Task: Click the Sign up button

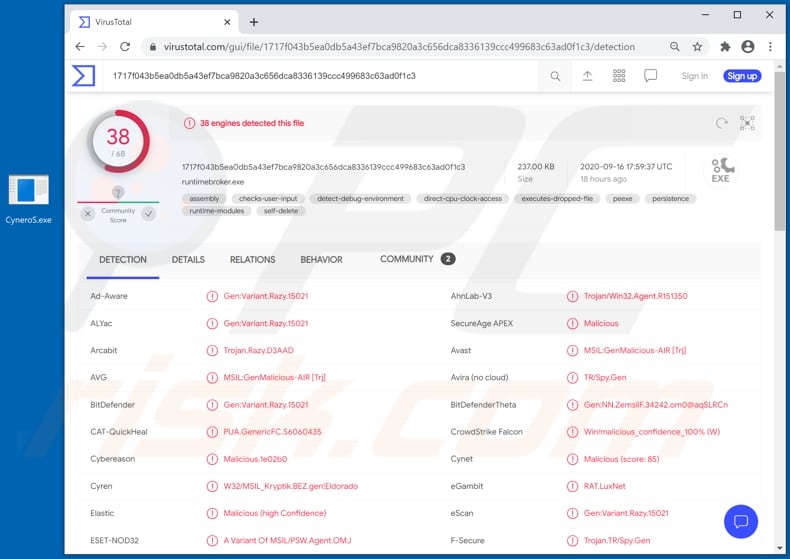Action: [742, 76]
